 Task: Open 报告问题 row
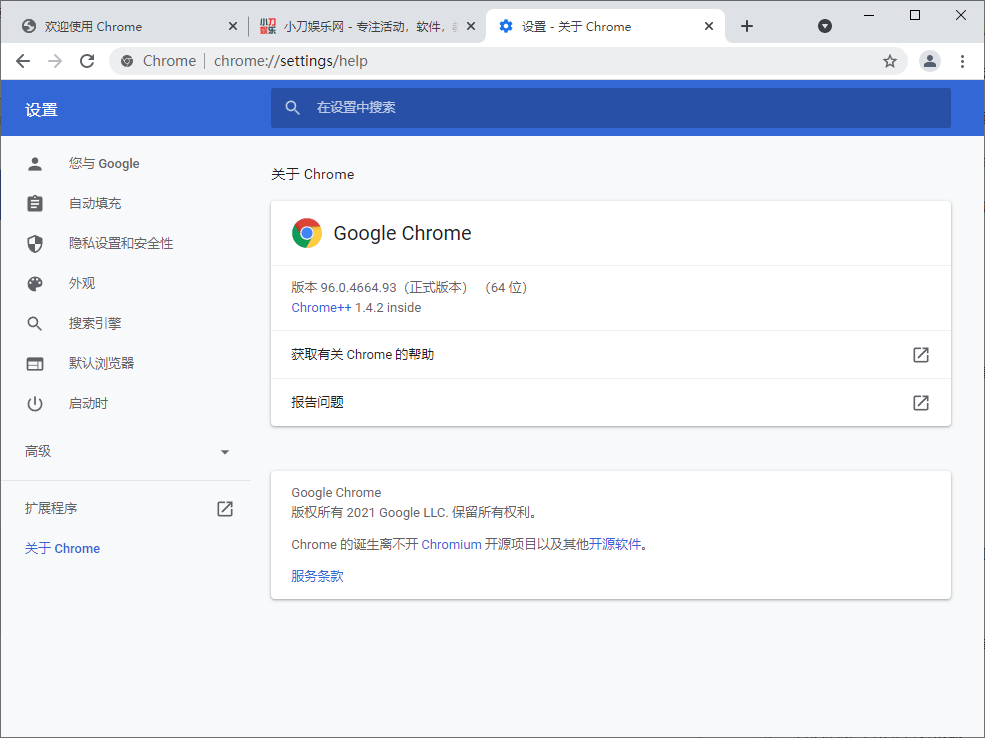click(610, 403)
